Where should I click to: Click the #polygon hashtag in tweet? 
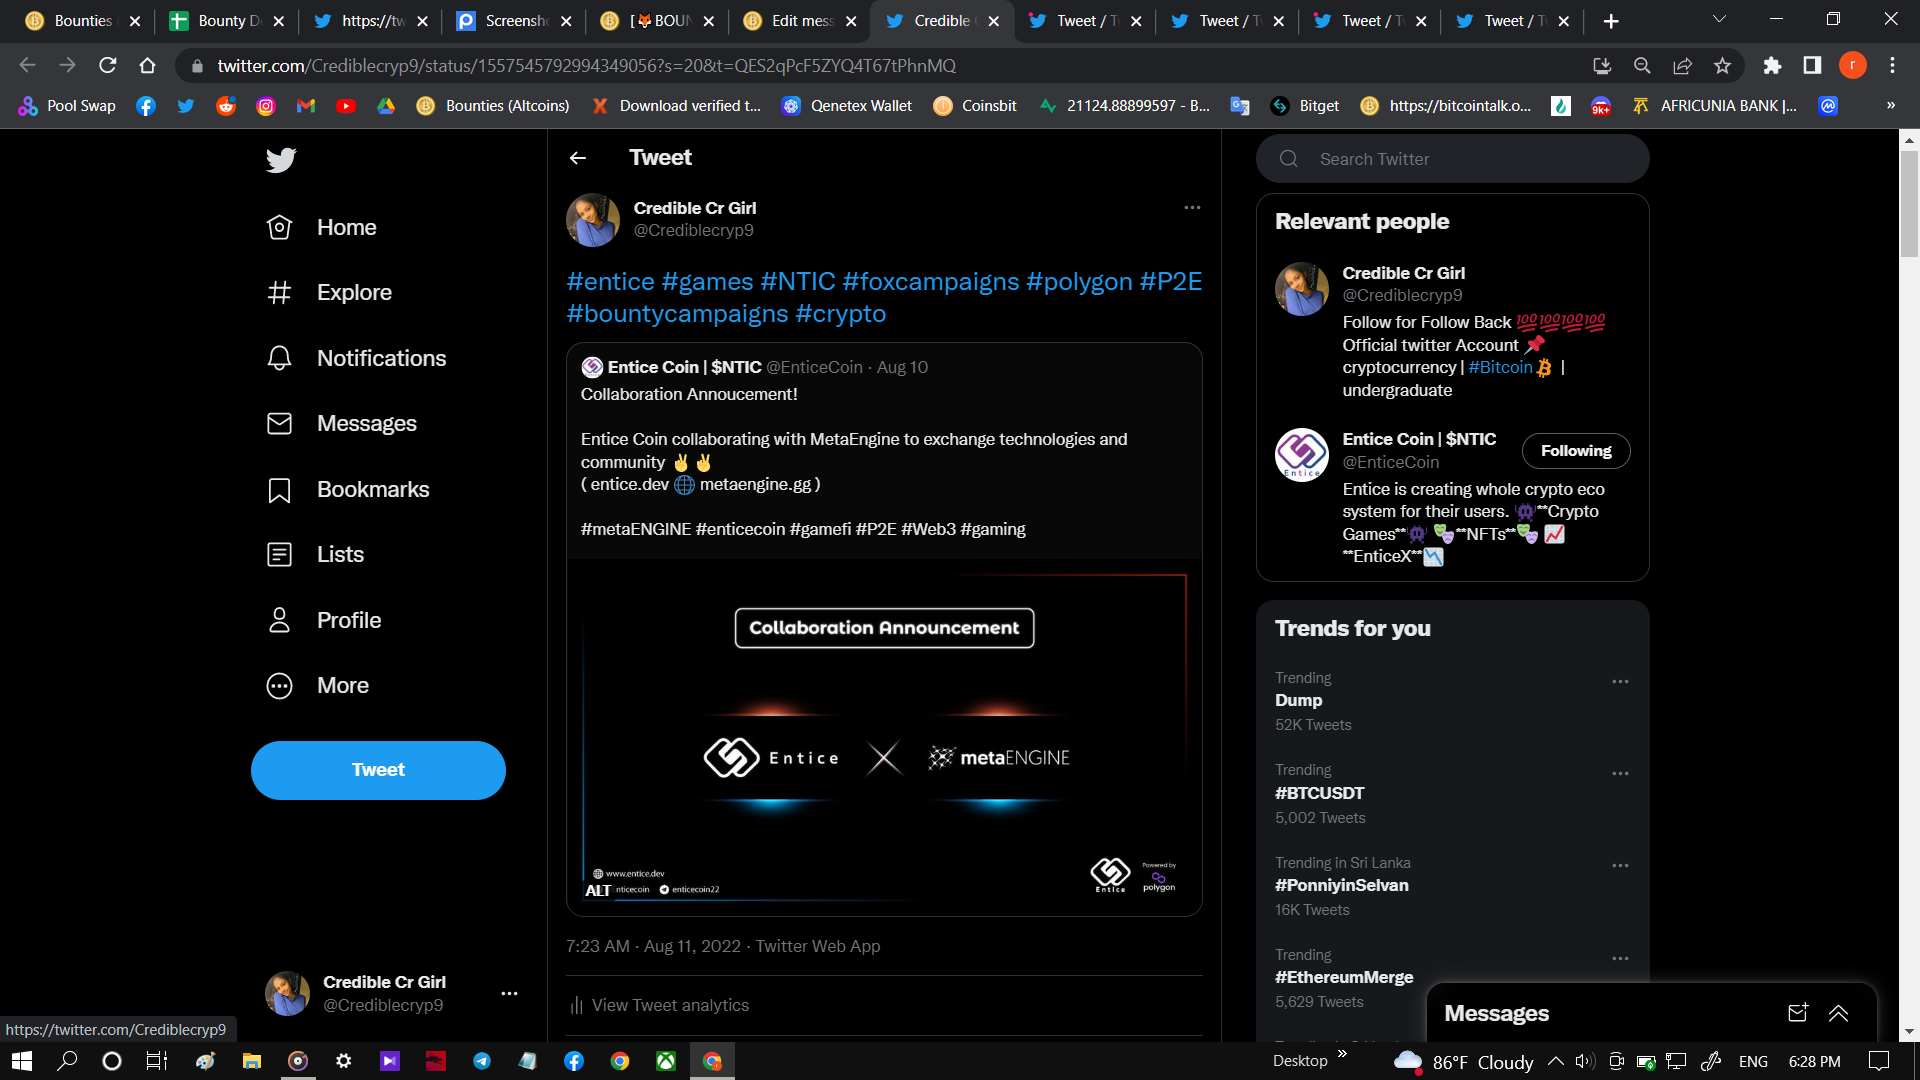pos(1079,282)
